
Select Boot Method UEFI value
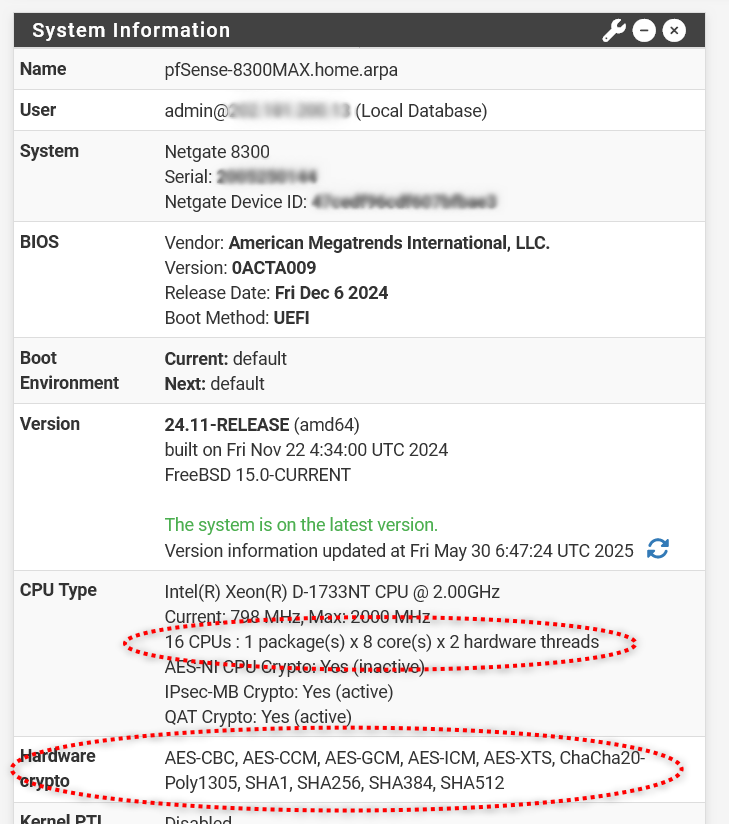291,318
